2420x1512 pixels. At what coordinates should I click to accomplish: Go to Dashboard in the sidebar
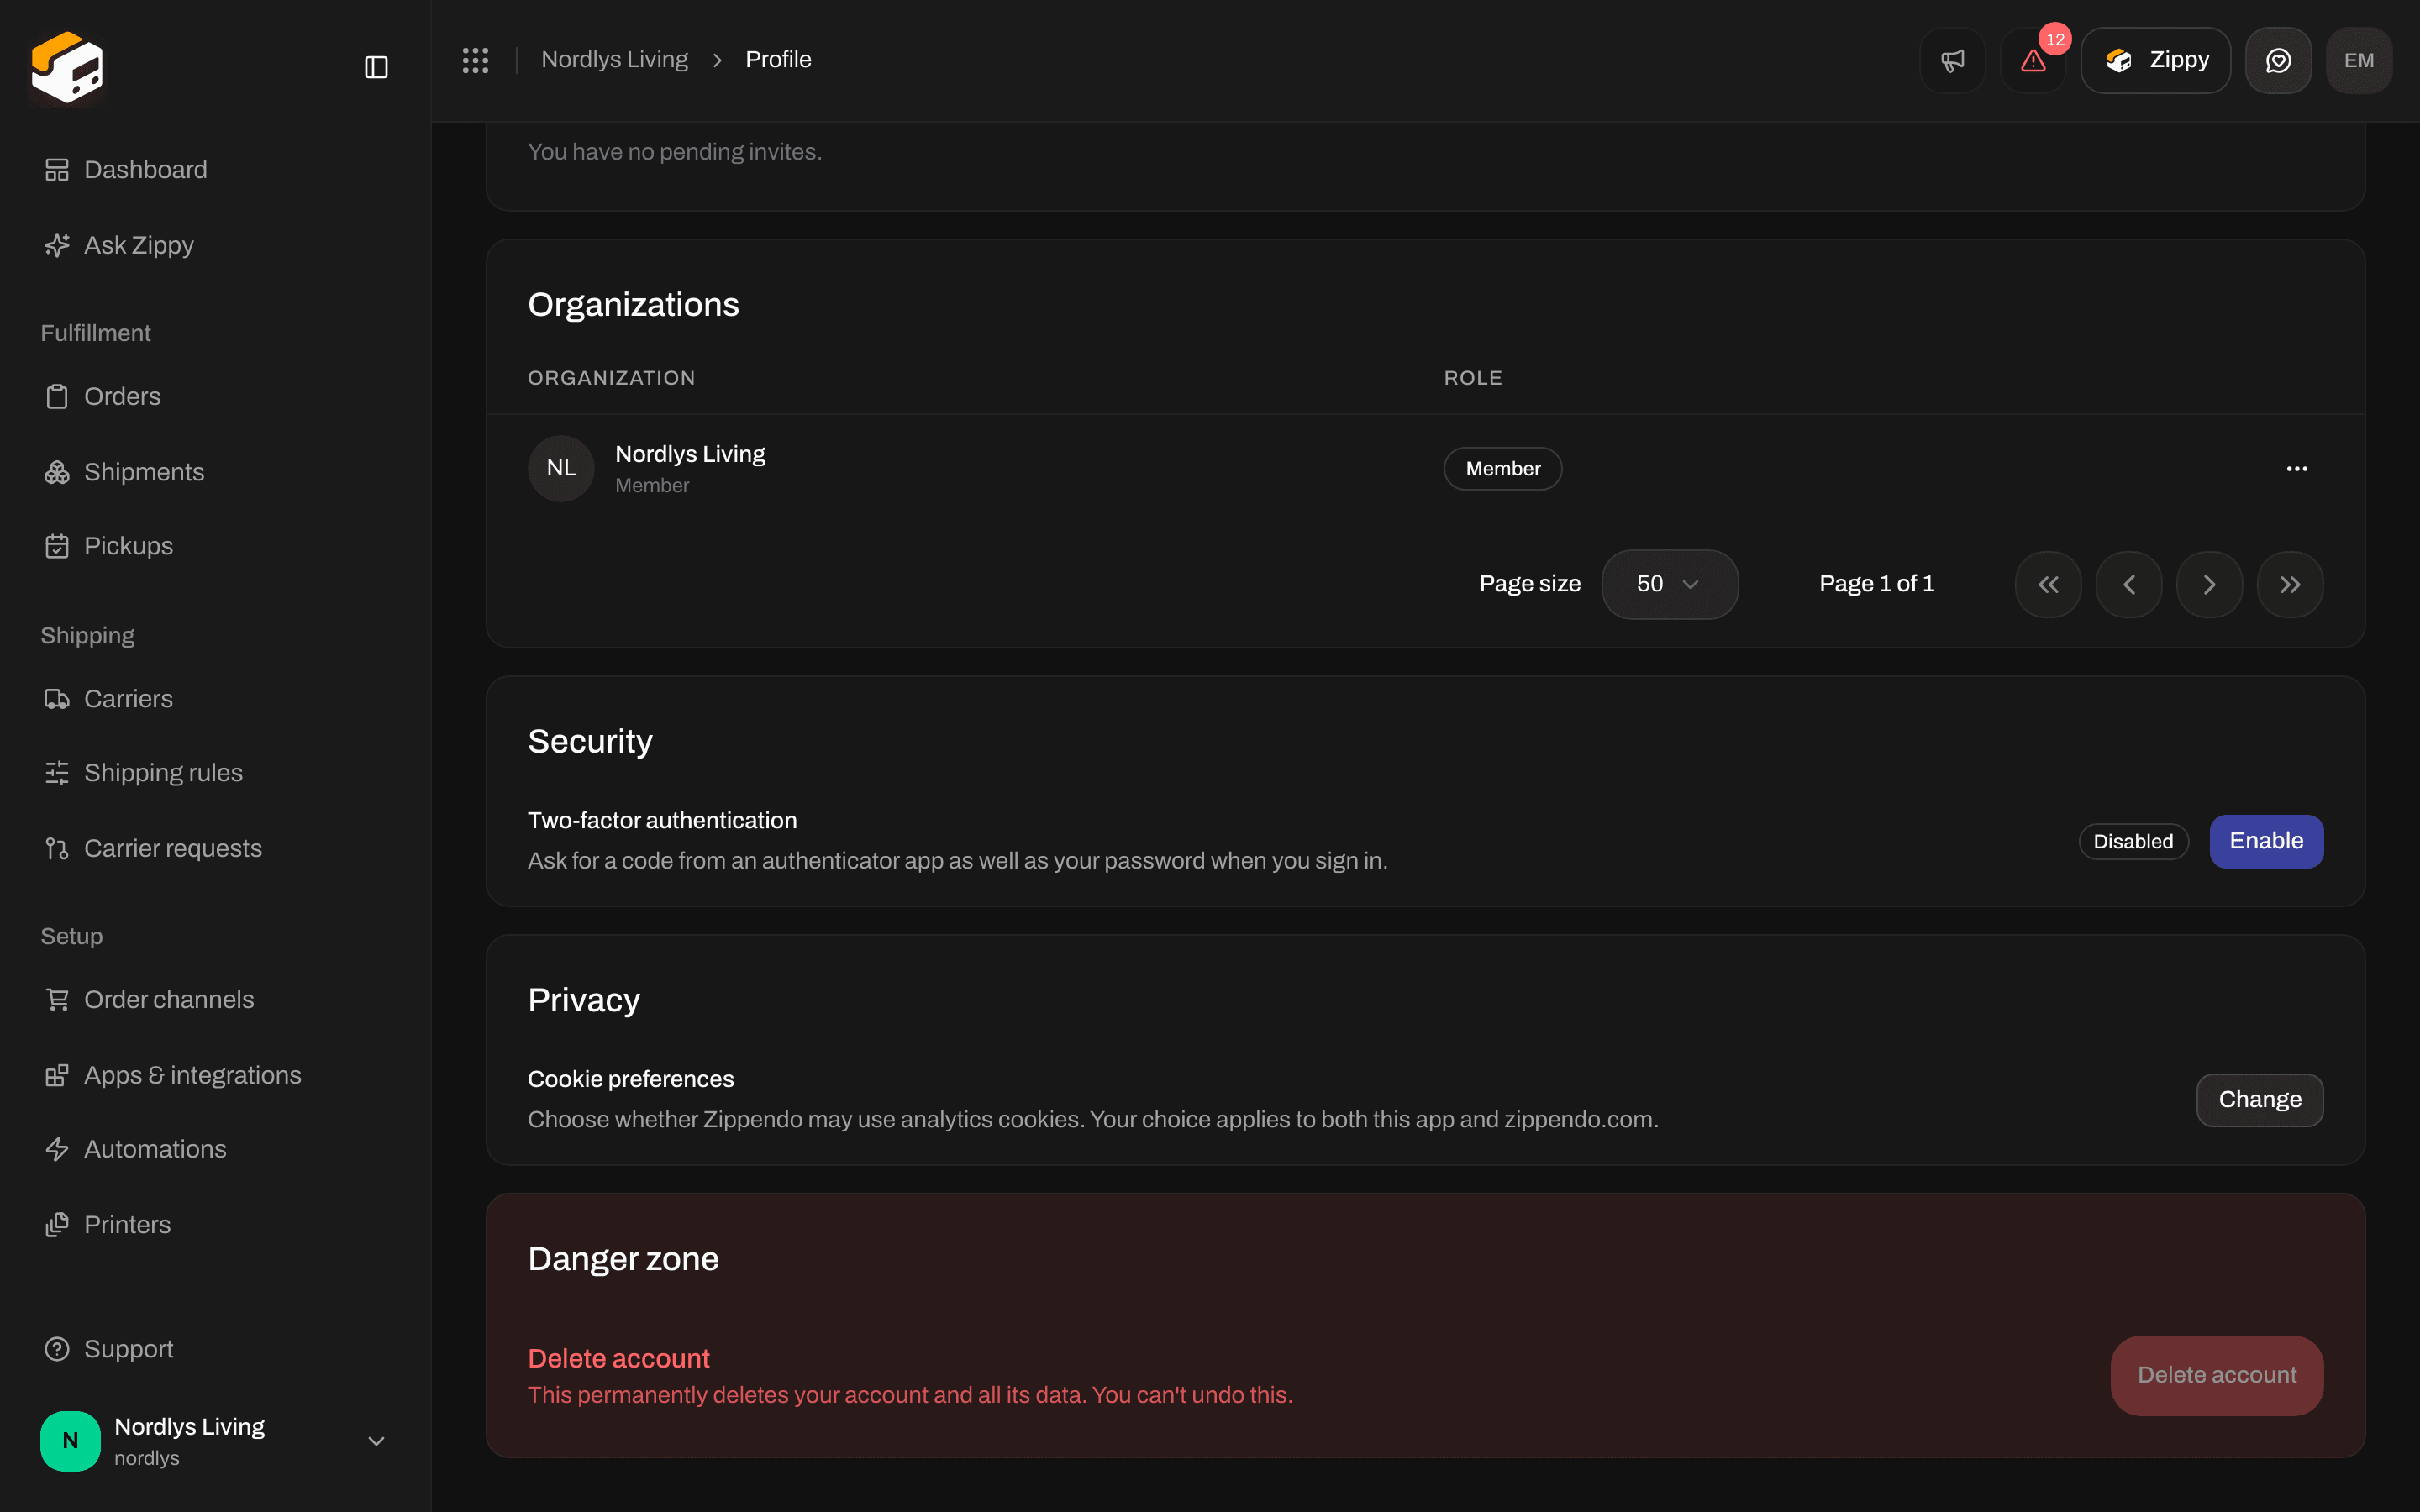[x=215, y=170]
